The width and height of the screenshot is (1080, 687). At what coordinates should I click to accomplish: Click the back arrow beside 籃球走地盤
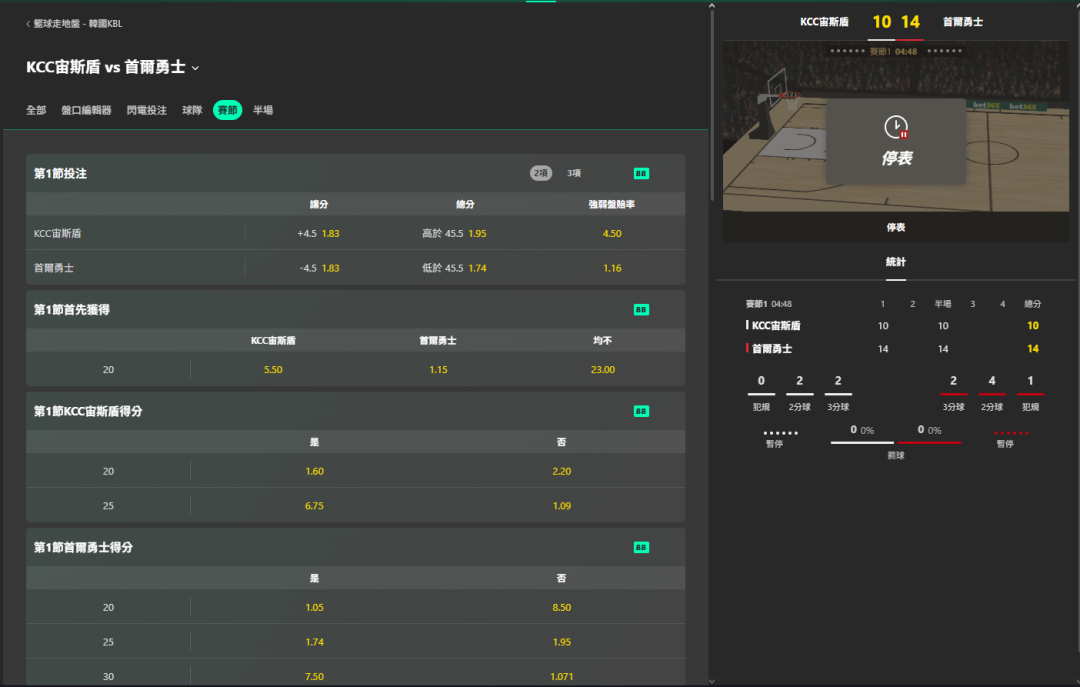(28, 24)
